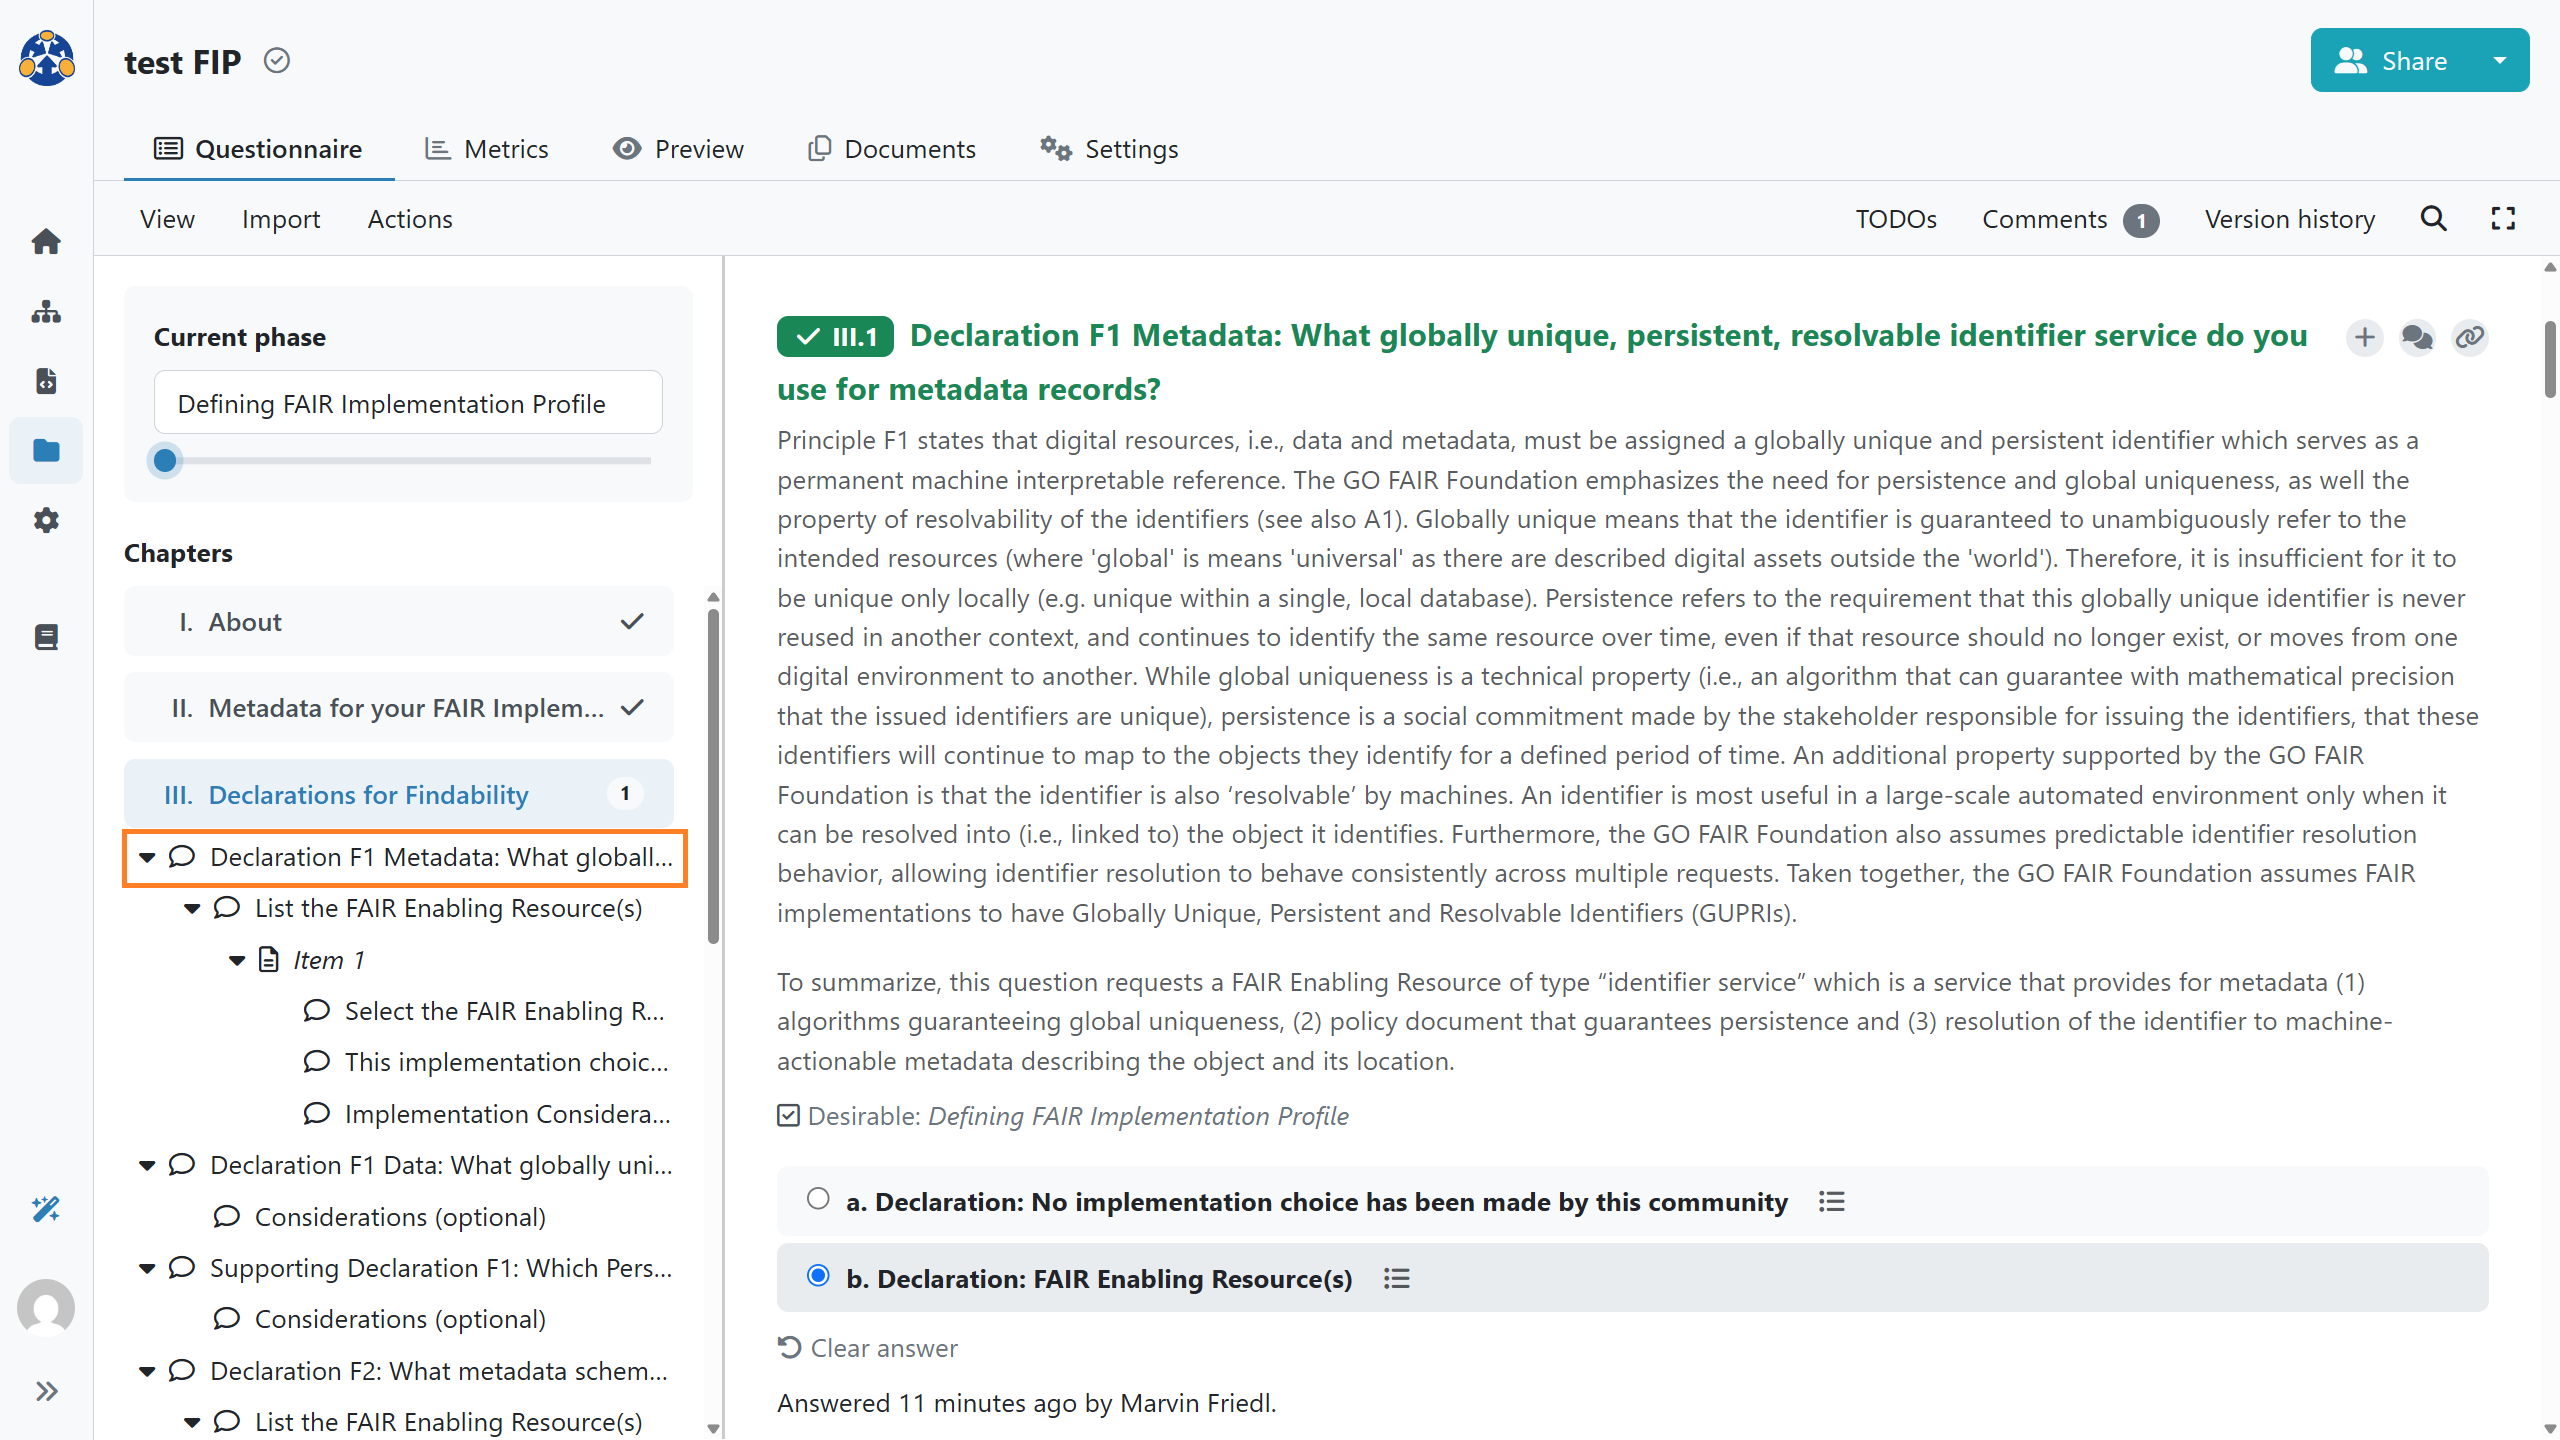Switch to Documents tab

(x=892, y=149)
